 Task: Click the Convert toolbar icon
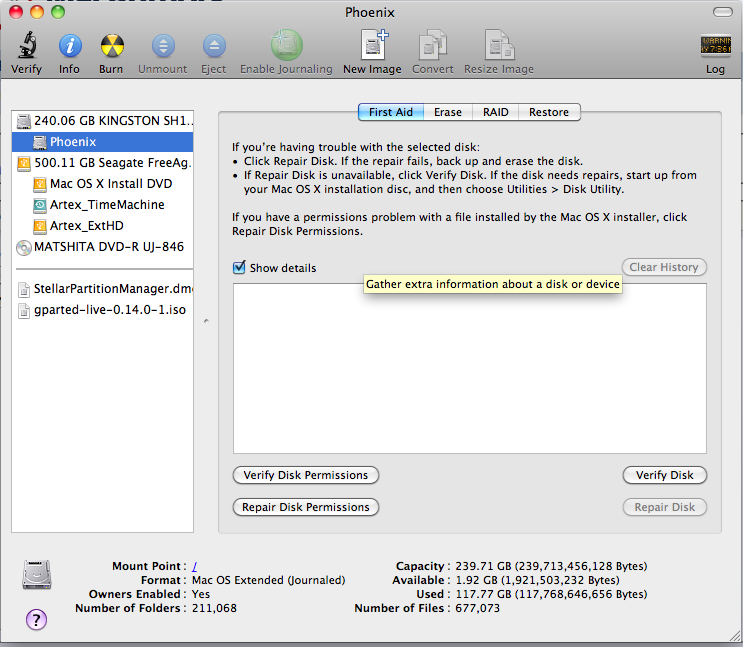coord(433,45)
